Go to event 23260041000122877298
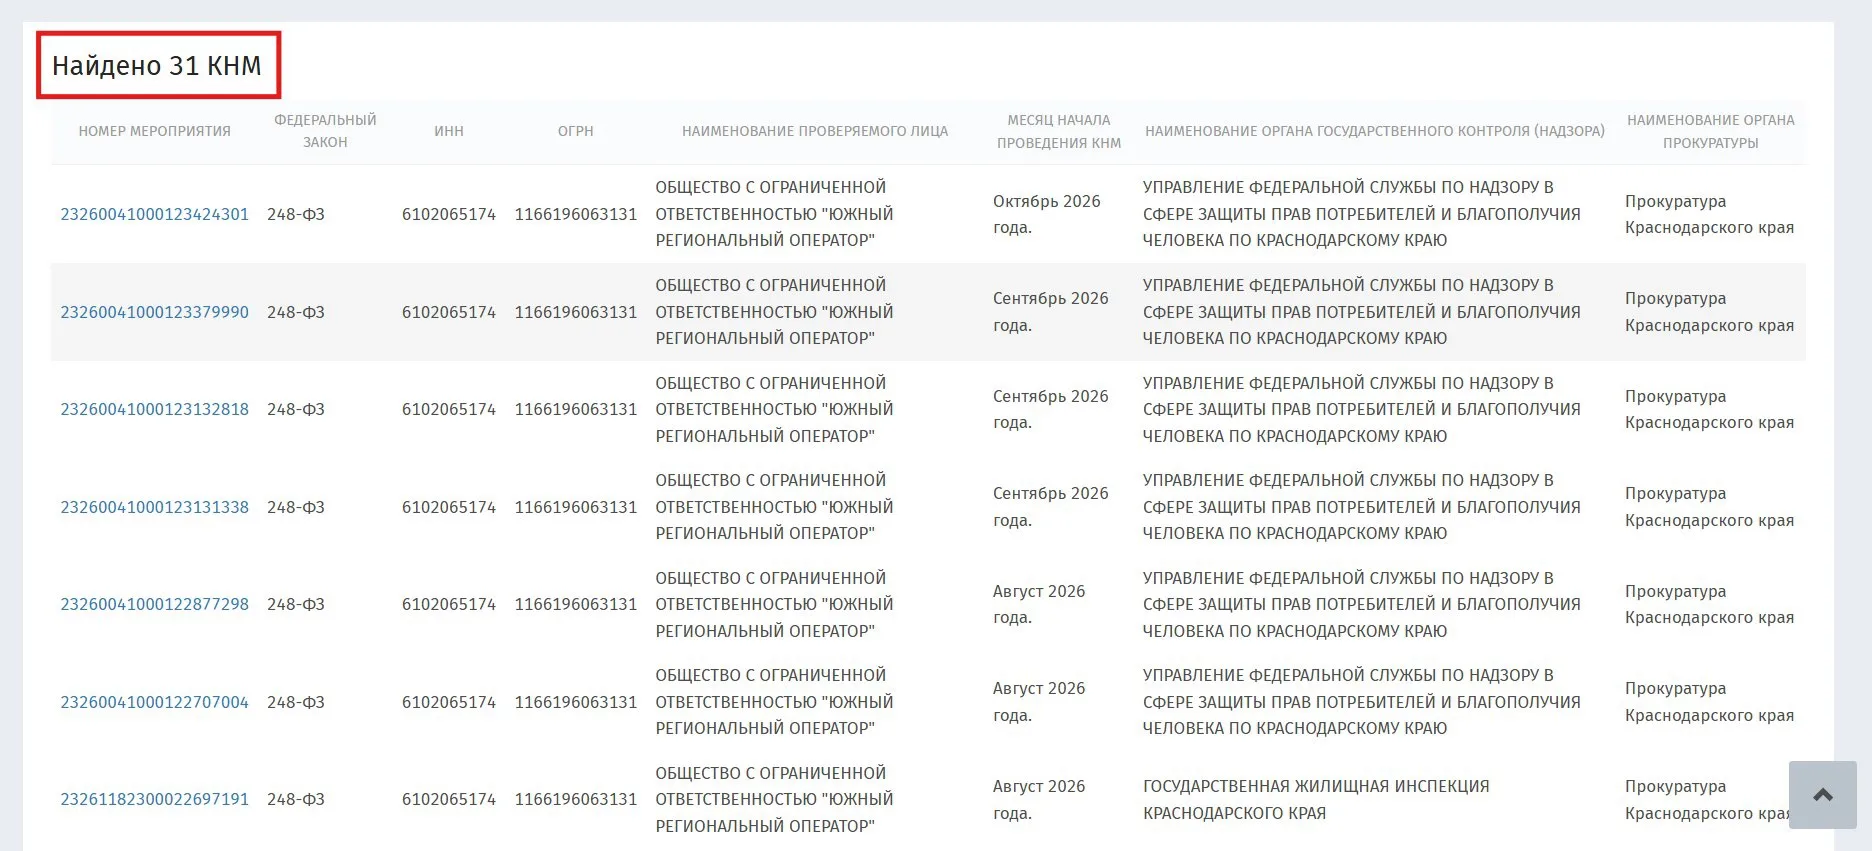Image resolution: width=1872 pixels, height=851 pixels. point(155,604)
